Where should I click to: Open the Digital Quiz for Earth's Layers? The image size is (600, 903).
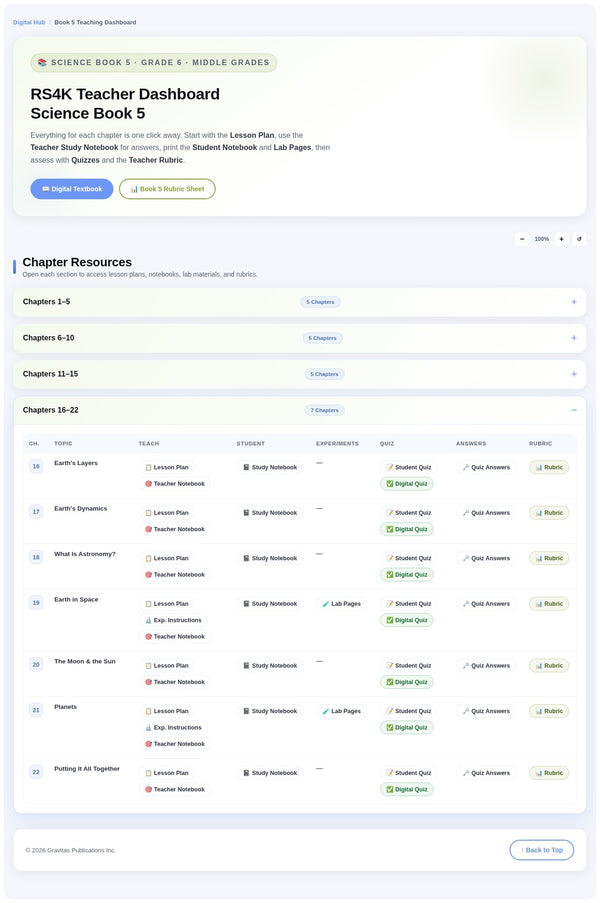point(408,483)
